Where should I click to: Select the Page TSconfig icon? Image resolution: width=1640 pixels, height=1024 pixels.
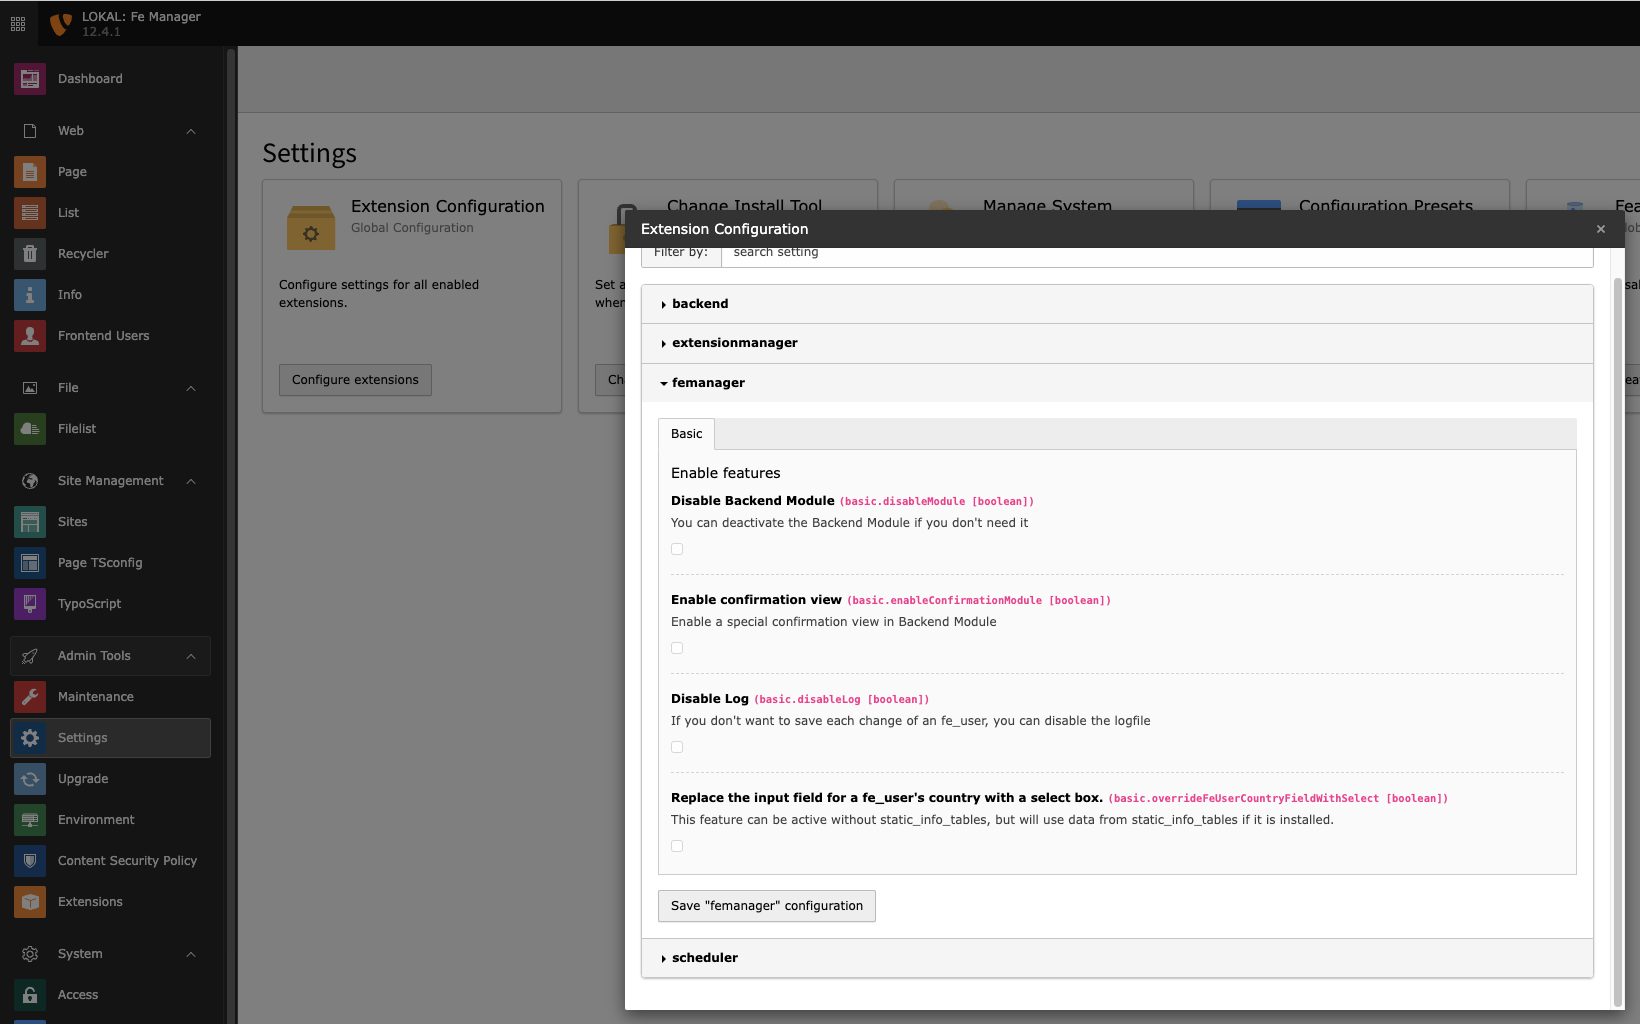(x=30, y=563)
